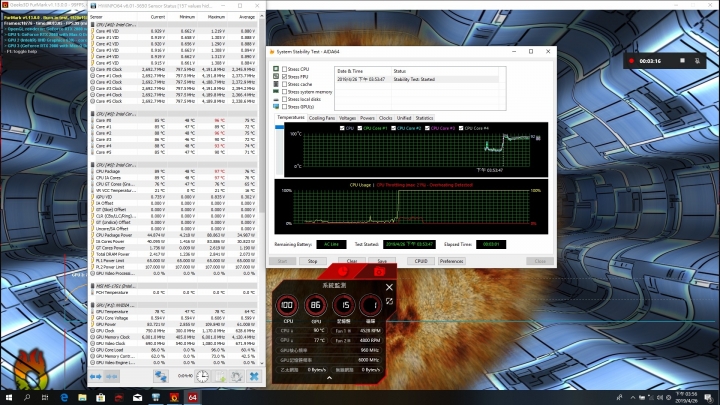Switch to HWiNFO taskbar icon
Viewport: 720px width, 405px height.
(x=156, y=398)
